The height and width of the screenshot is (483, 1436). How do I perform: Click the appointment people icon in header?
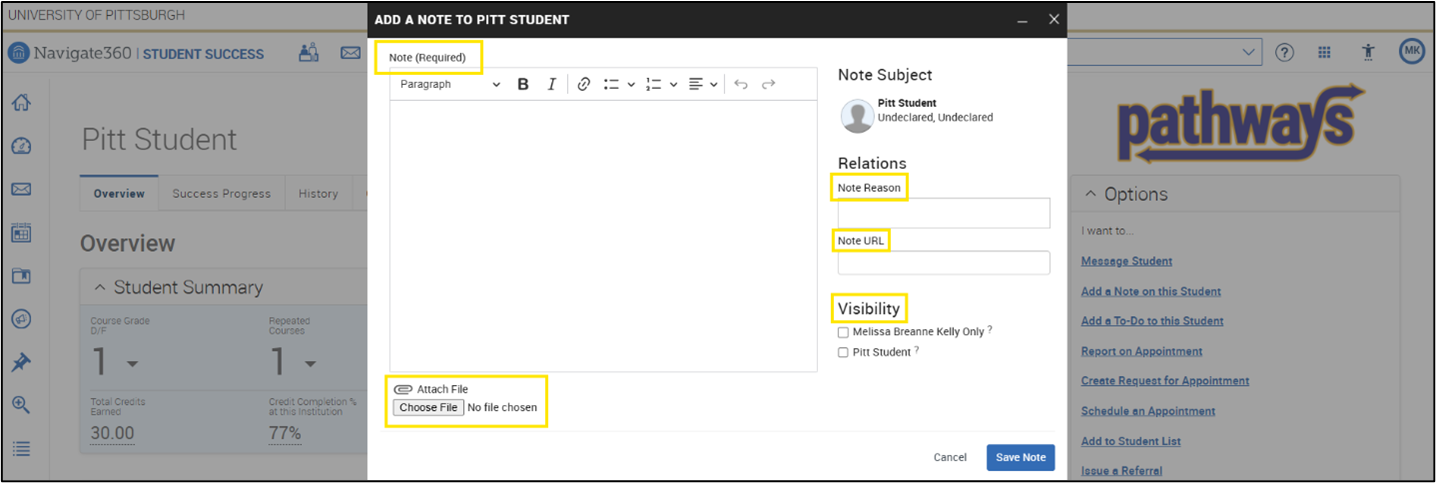tap(309, 52)
